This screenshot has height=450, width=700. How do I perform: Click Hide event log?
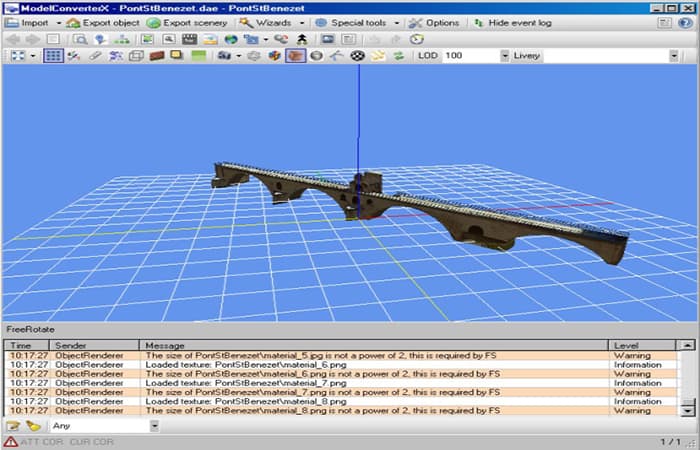tap(513, 23)
